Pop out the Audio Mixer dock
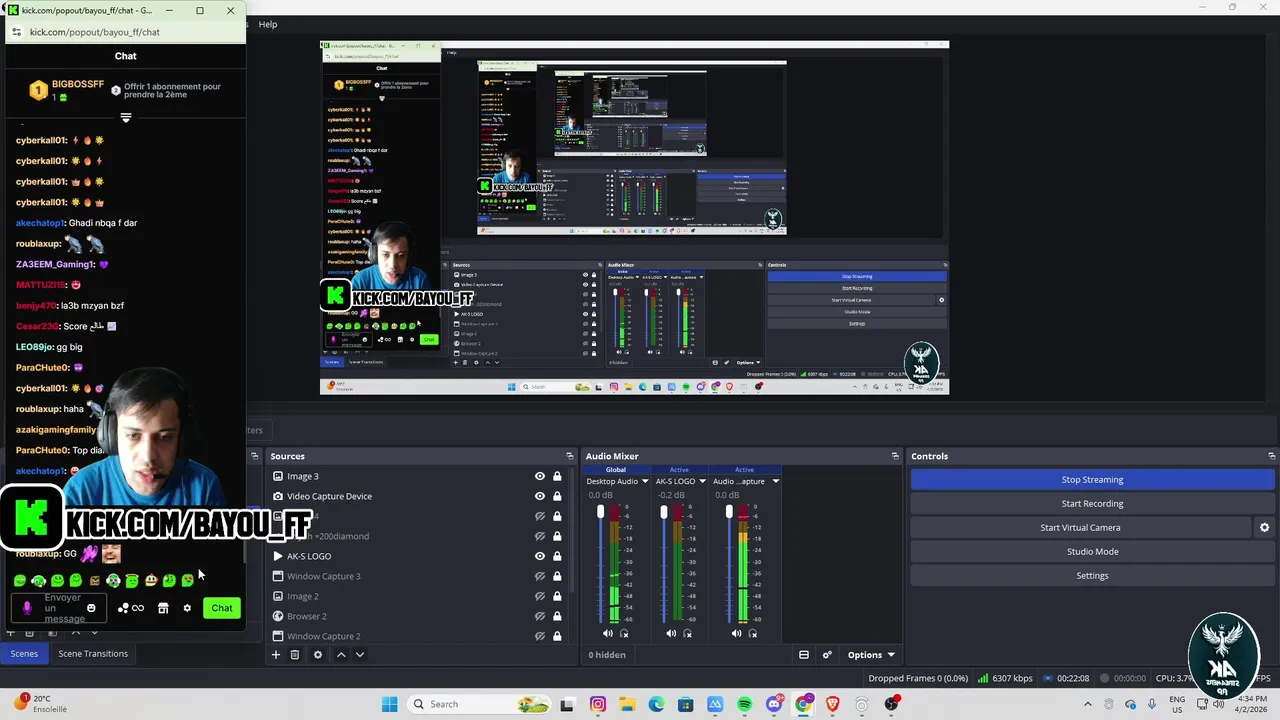 895,456
